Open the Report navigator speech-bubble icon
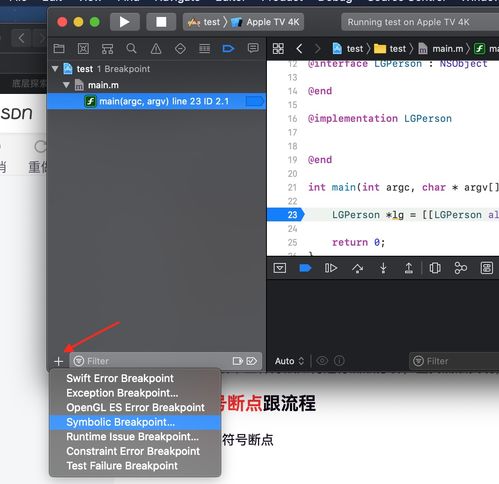The image size is (499, 484). pyautogui.click(x=253, y=48)
